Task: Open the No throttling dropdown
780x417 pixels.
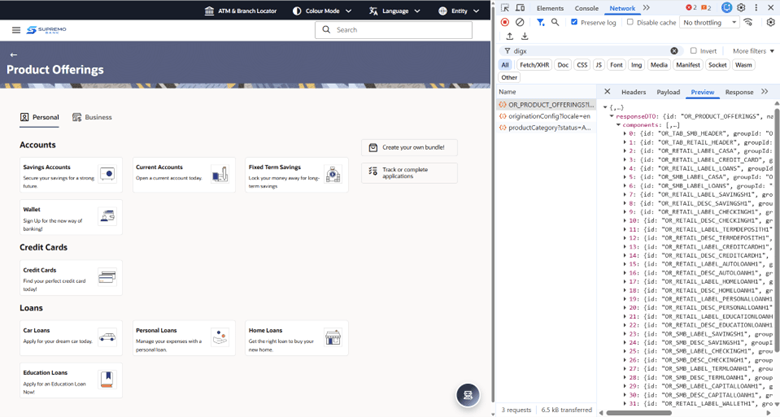Action: tap(709, 22)
